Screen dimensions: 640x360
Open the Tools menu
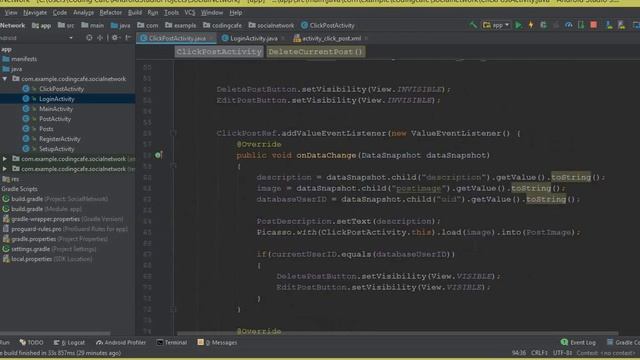[171, 13]
